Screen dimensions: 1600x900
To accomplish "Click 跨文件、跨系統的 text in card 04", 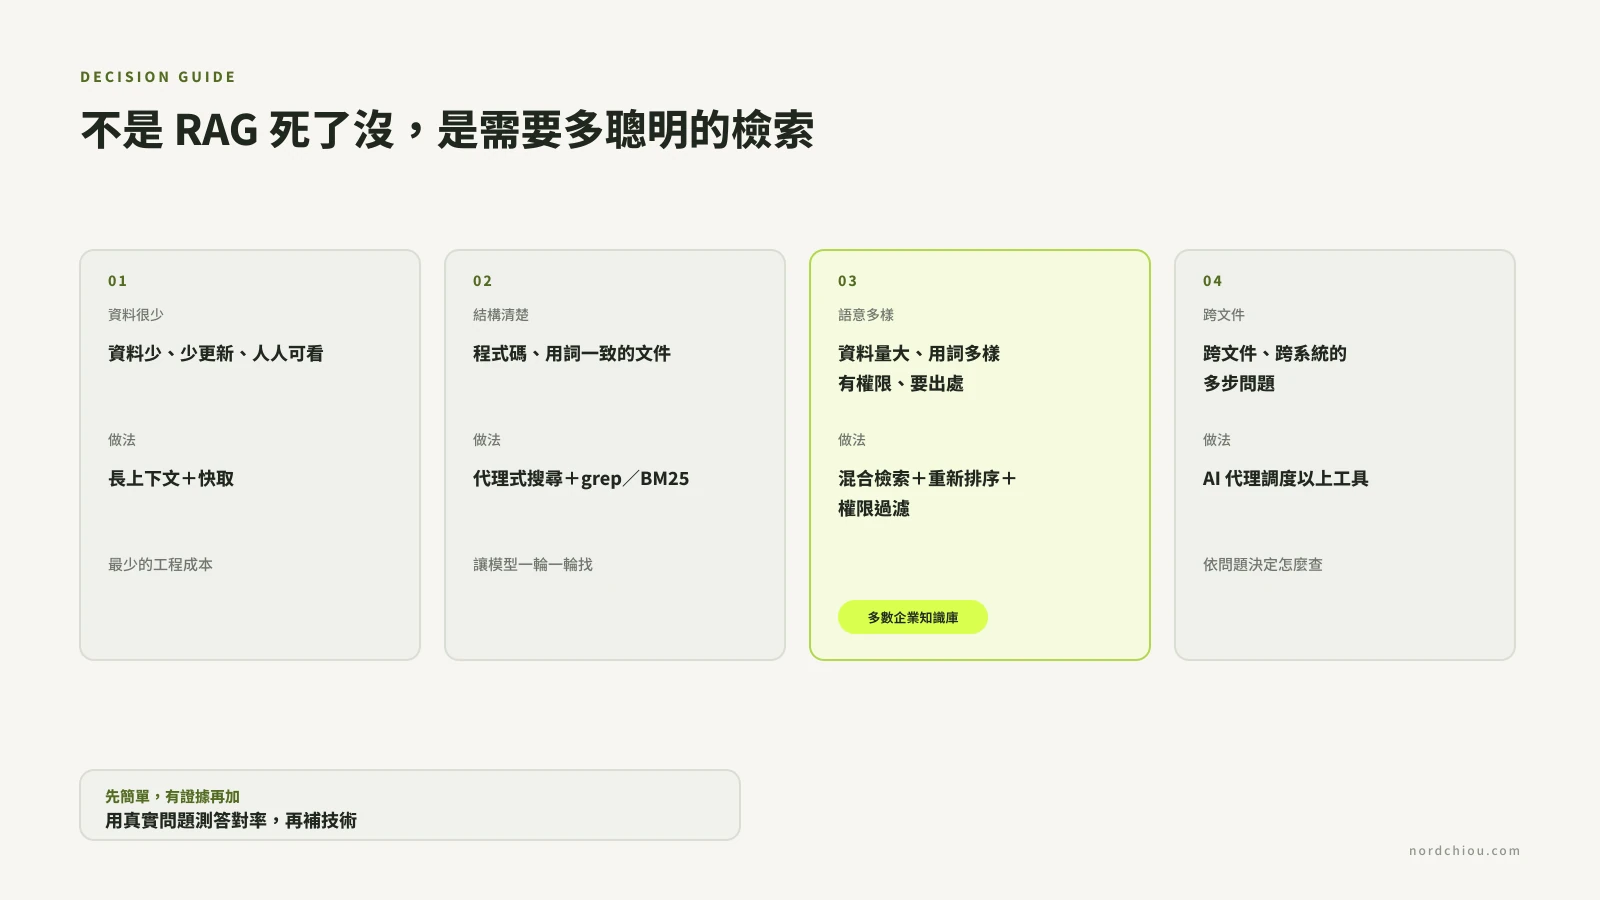I will 1275,354.
